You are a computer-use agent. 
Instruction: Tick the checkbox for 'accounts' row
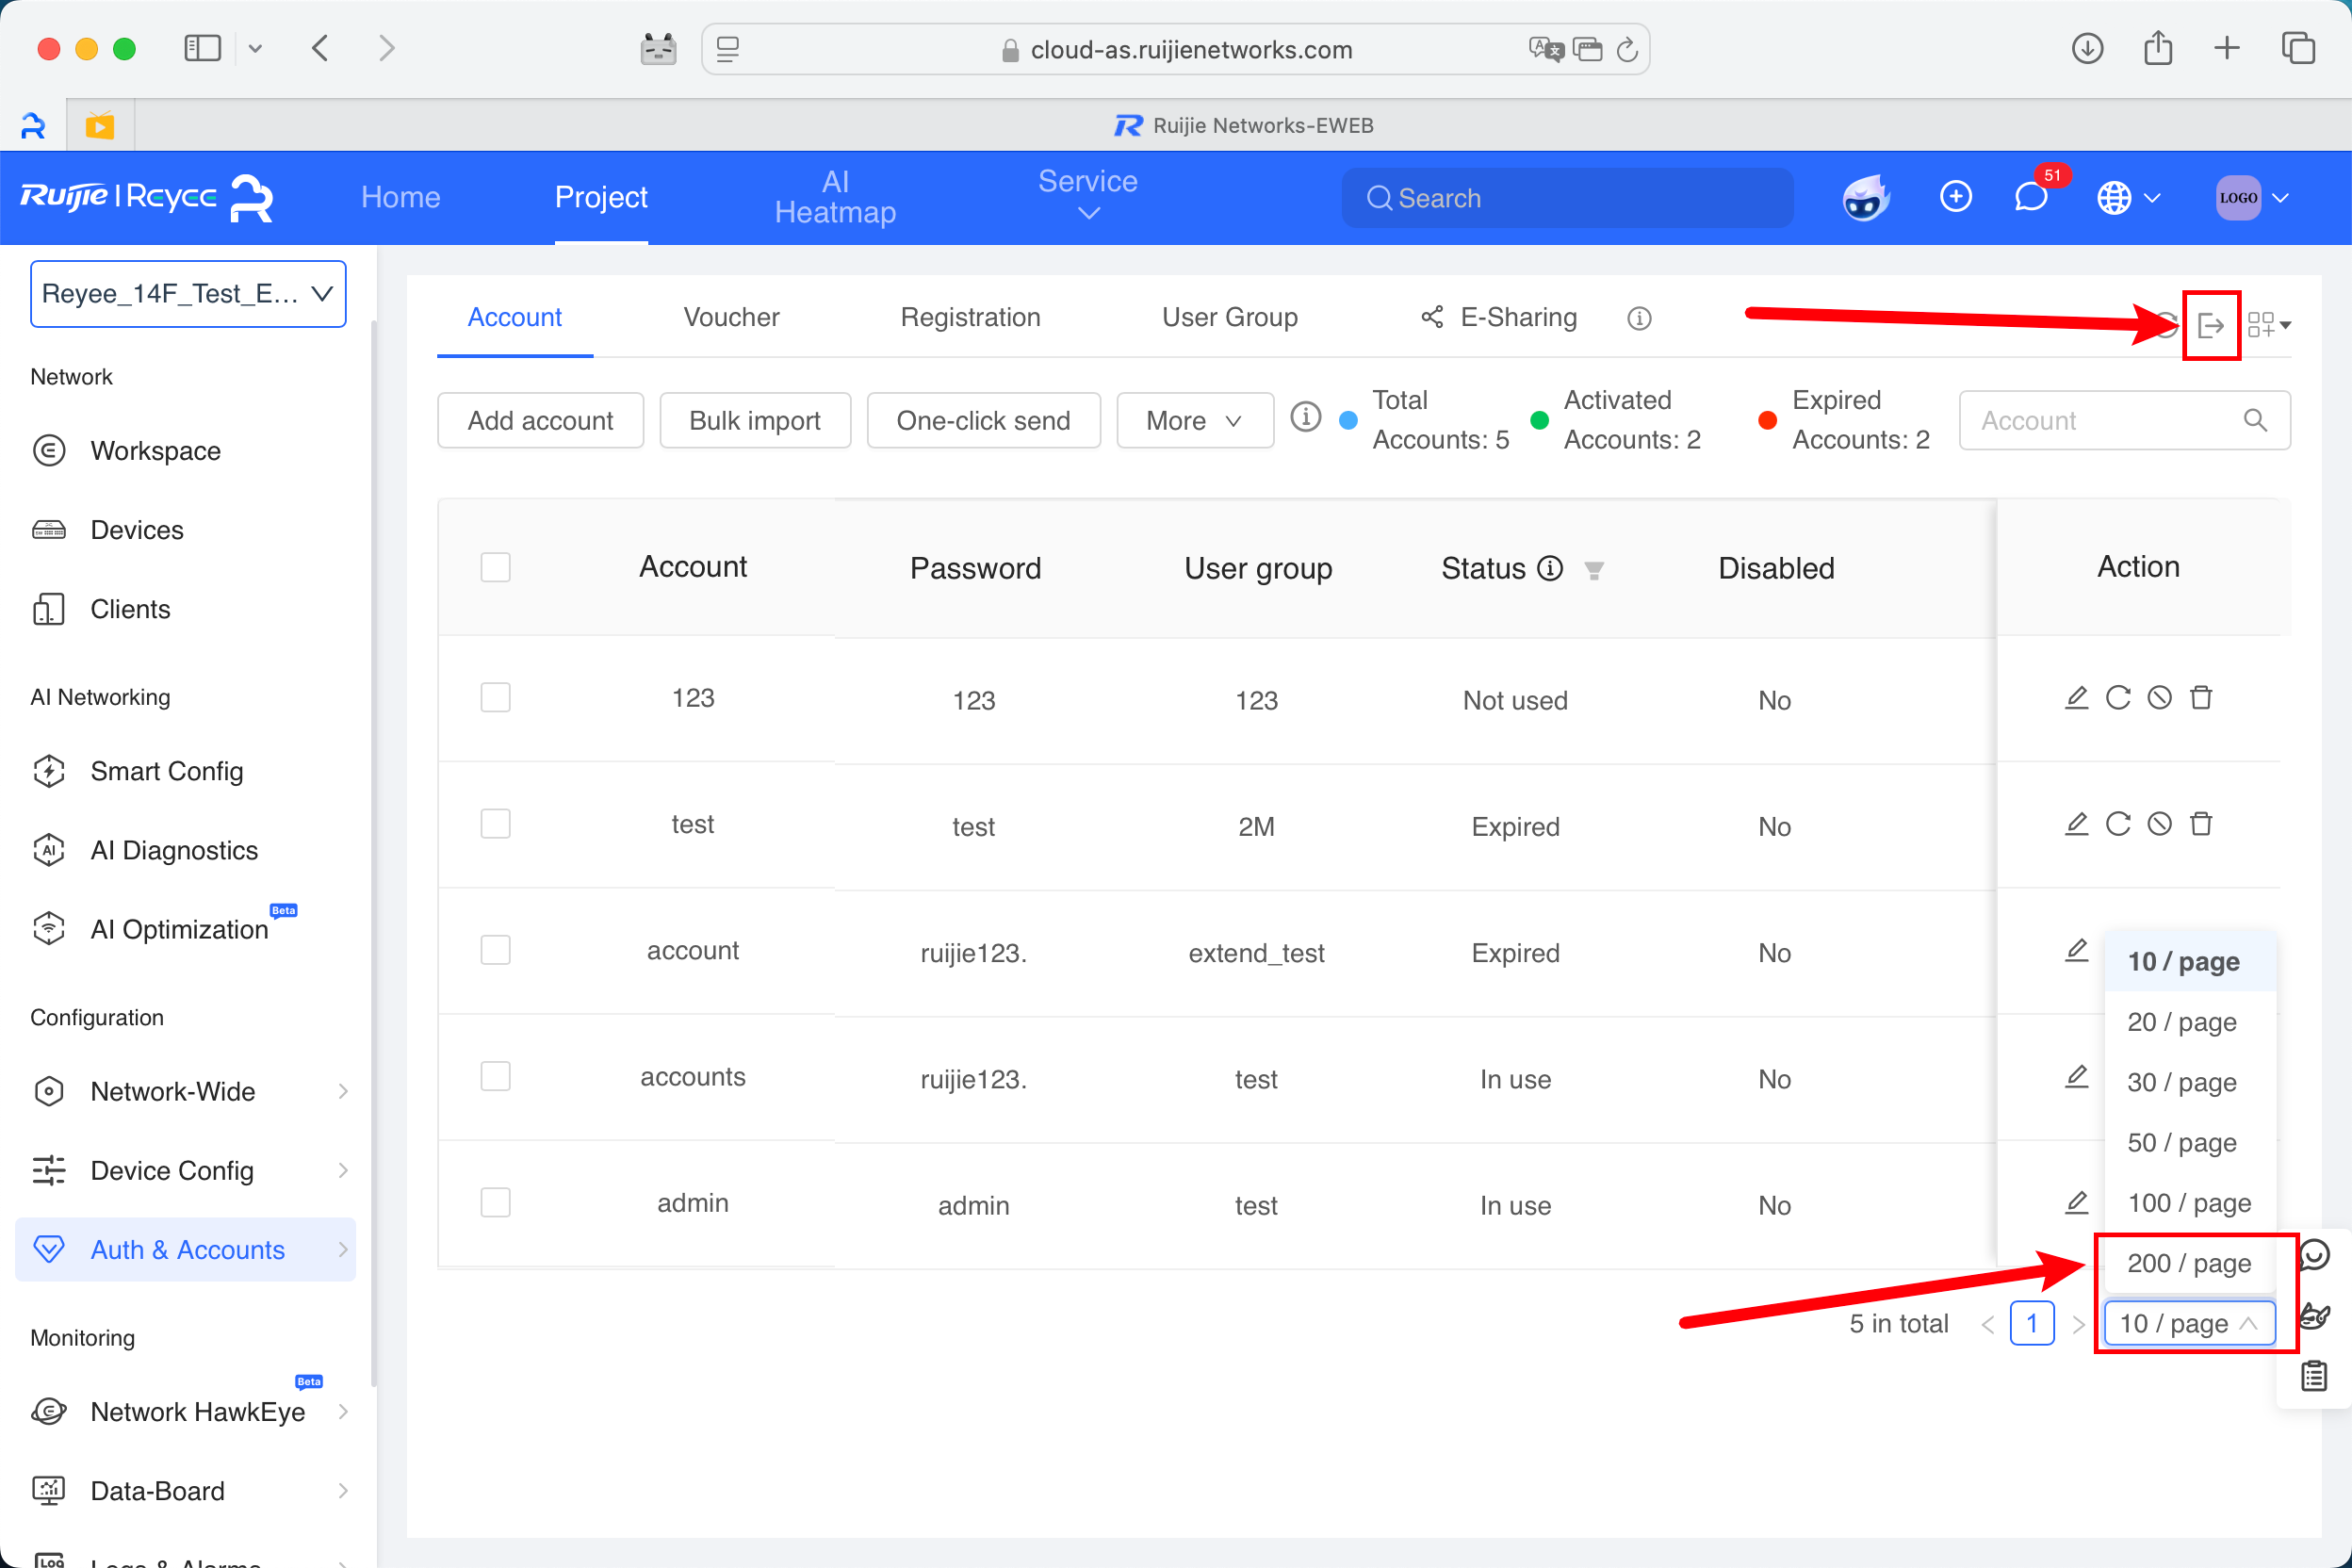(495, 1076)
